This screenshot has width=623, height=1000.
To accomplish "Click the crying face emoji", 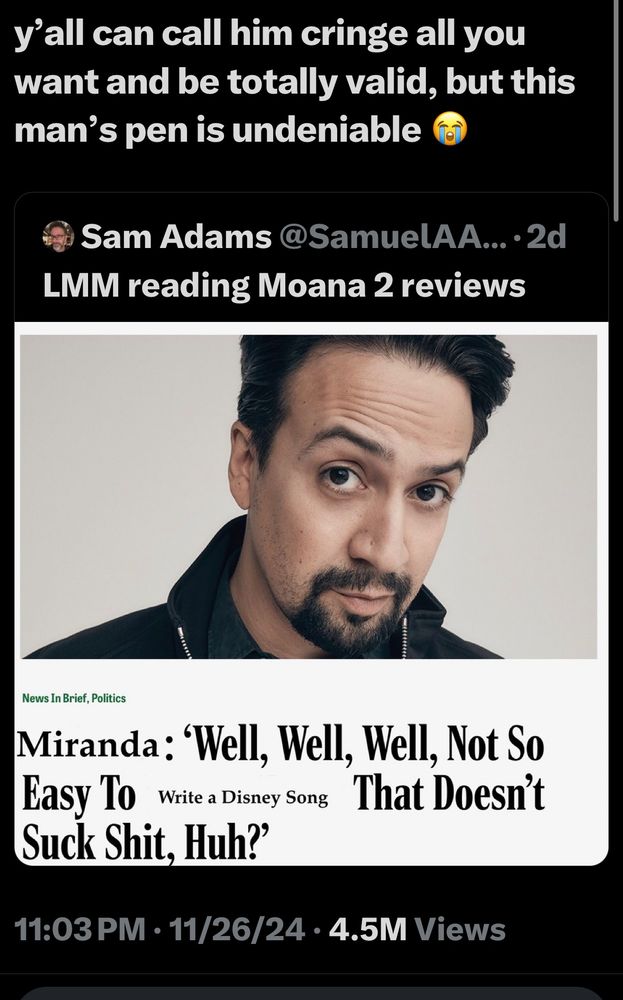I will click(x=450, y=129).
